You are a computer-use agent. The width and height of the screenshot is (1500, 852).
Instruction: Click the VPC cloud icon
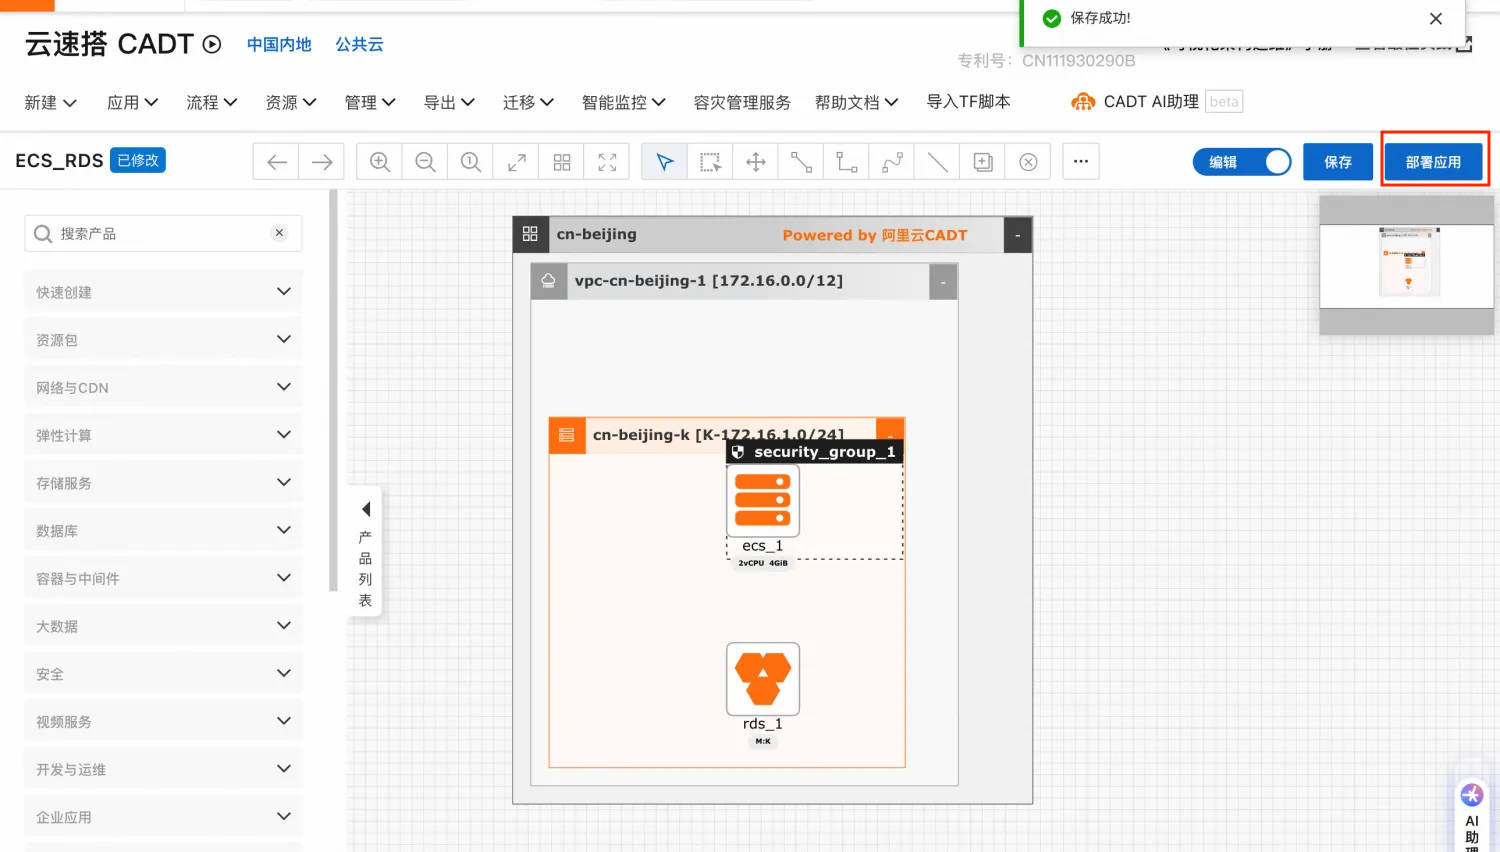coord(548,281)
